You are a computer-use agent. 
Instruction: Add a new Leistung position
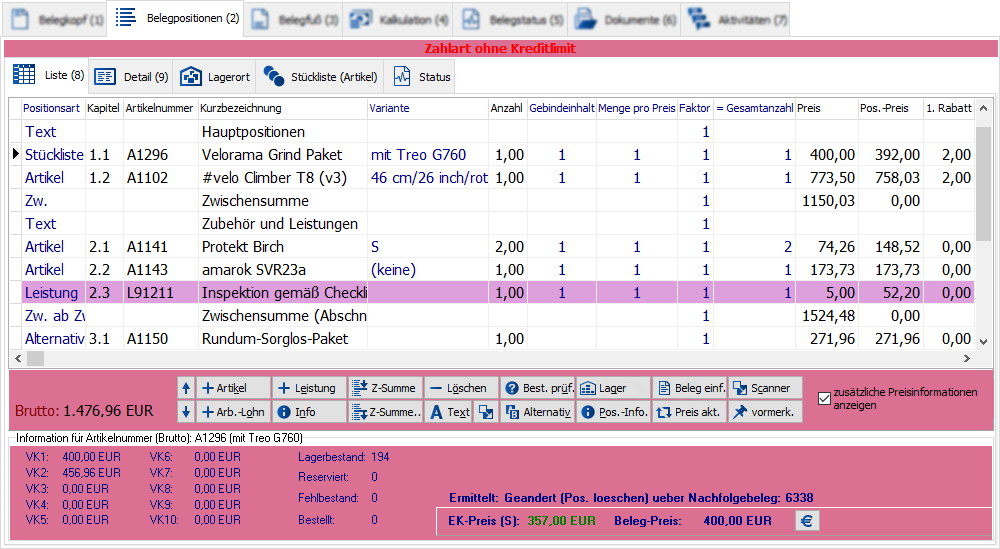(x=309, y=388)
